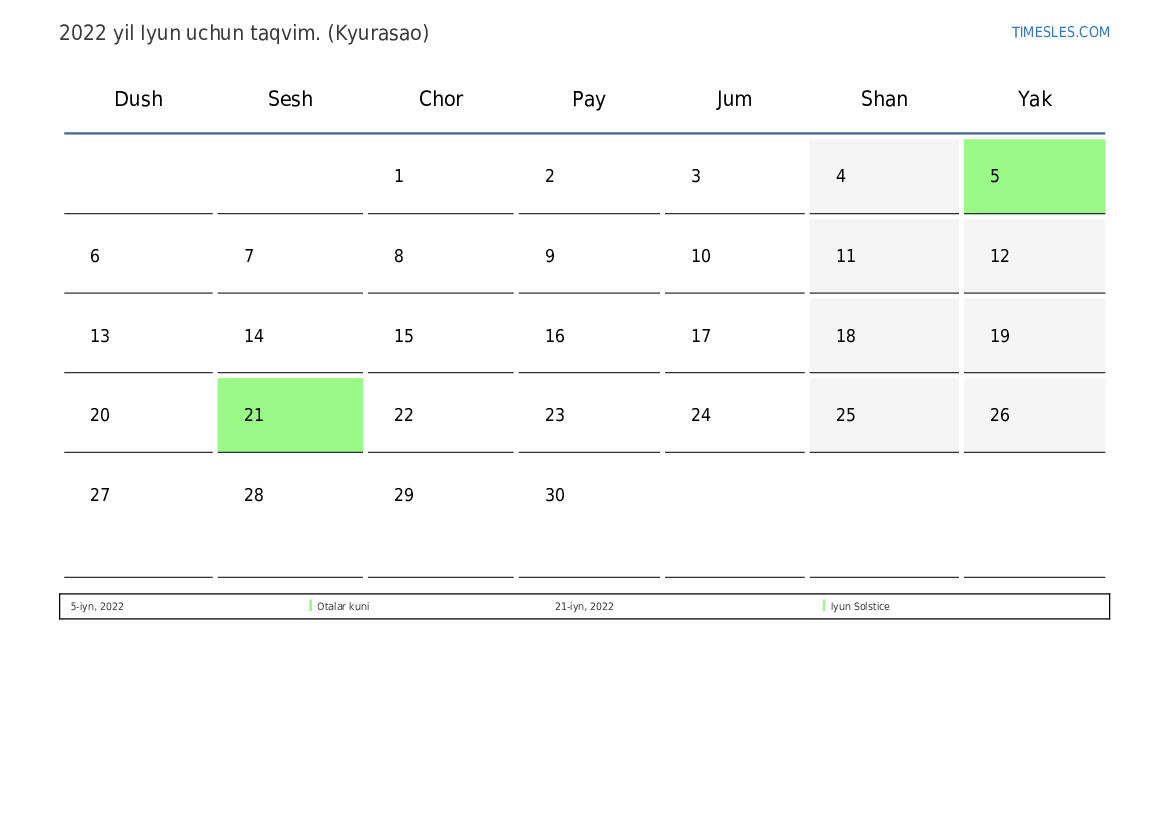Image resolution: width=1169 pixels, height=827 pixels.
Task: Select the Sesh weekday header
Action: (290, 99)
